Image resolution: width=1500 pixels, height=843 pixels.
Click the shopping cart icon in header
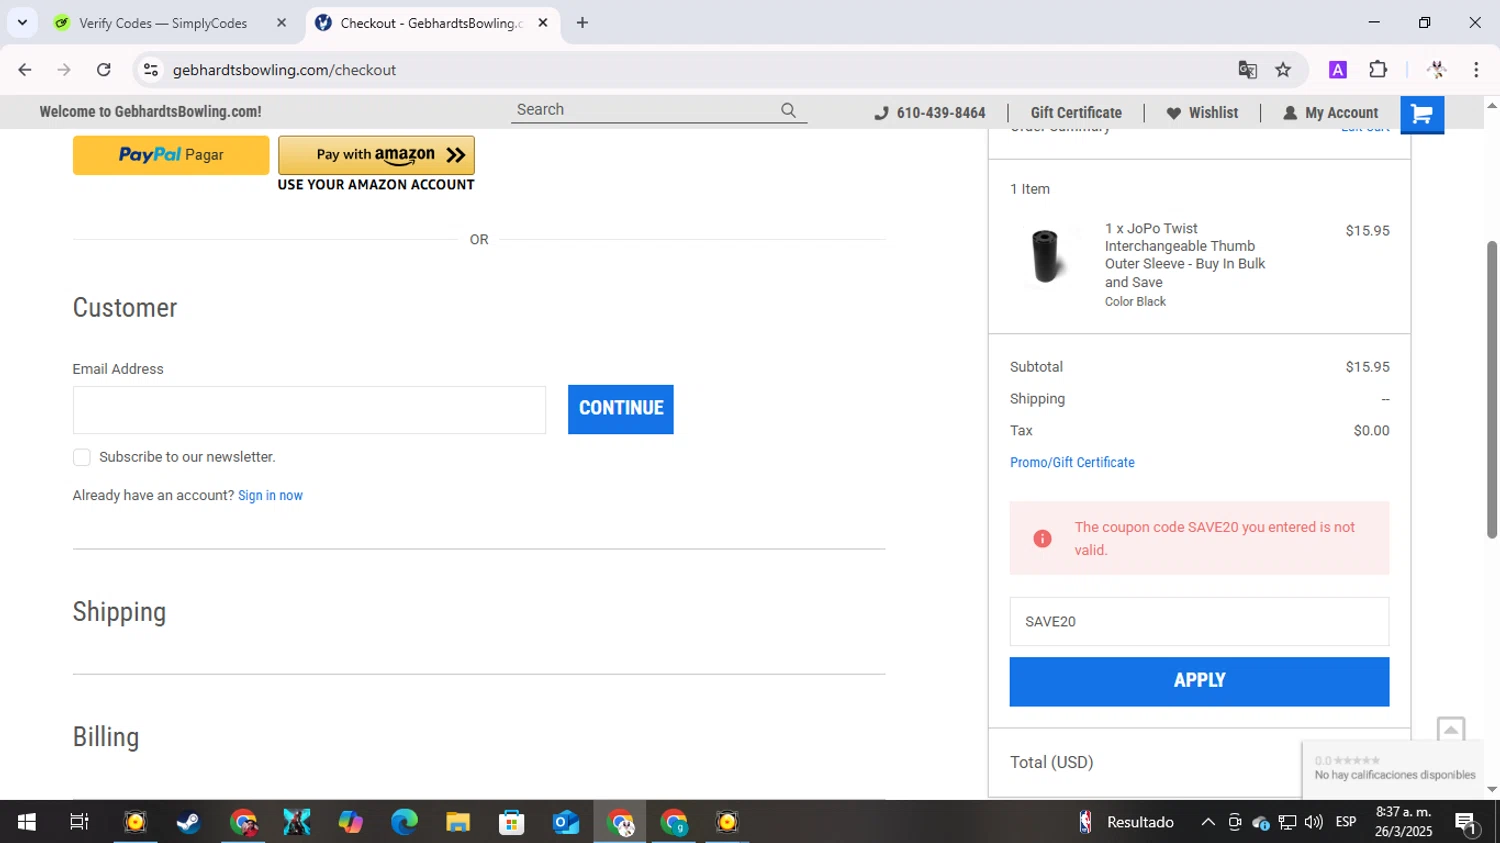pyautogui.click(x=1422, y=114)
